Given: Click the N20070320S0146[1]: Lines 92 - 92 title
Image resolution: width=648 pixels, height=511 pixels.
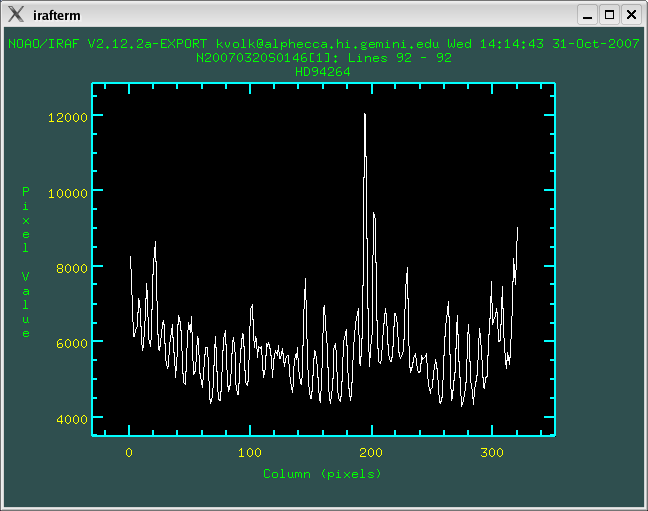Looking at the screenshot, I should pyautogui.click(x=324, y=58).
